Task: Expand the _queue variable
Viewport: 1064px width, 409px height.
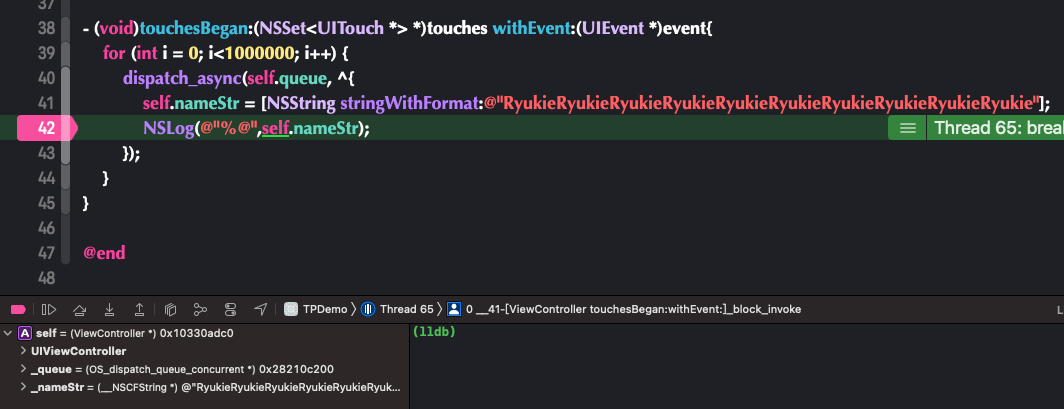Action: [24, 369]
